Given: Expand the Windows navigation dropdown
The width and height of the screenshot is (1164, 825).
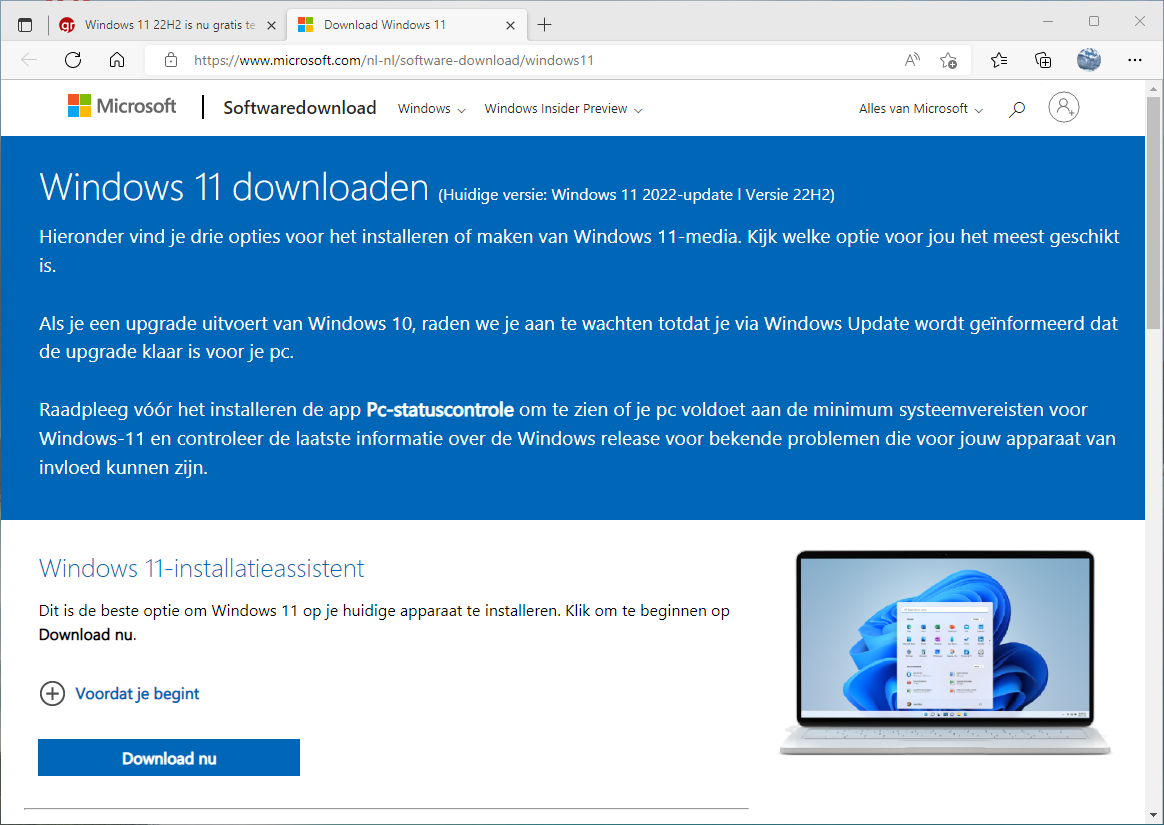Looking at the screenshot, I should [x=431, y=109].
